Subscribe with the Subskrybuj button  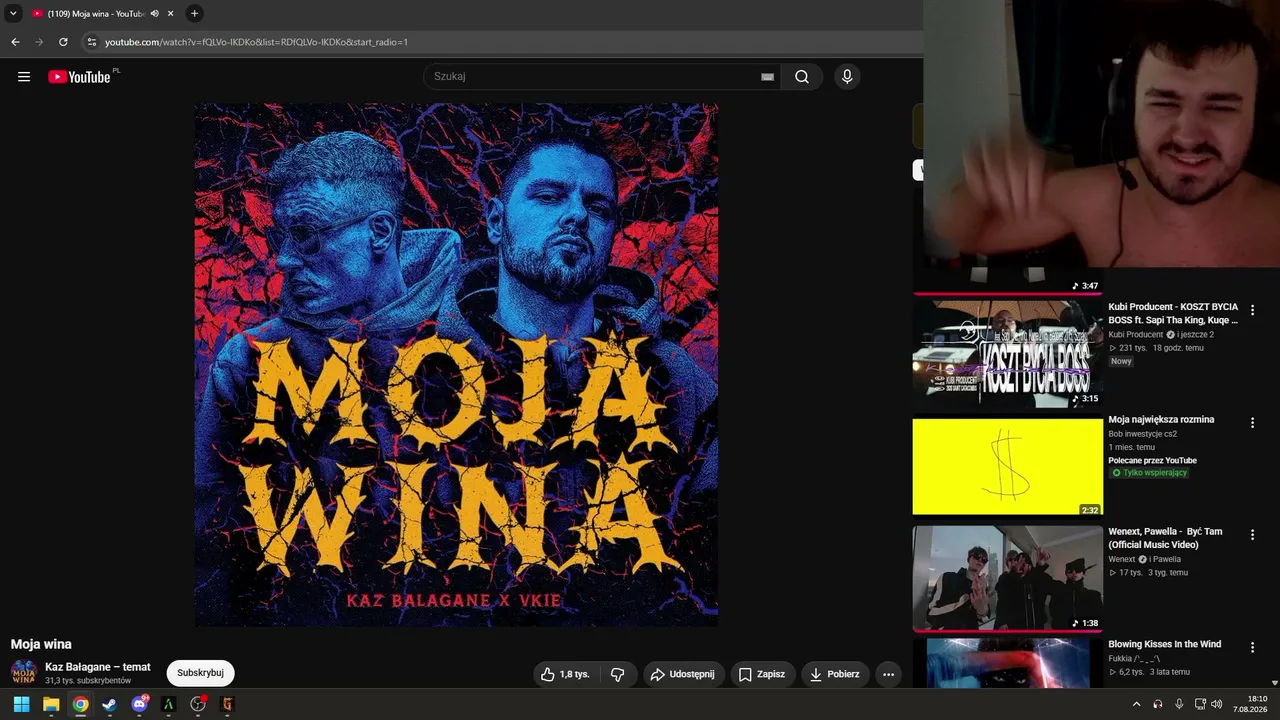(200, 673)
